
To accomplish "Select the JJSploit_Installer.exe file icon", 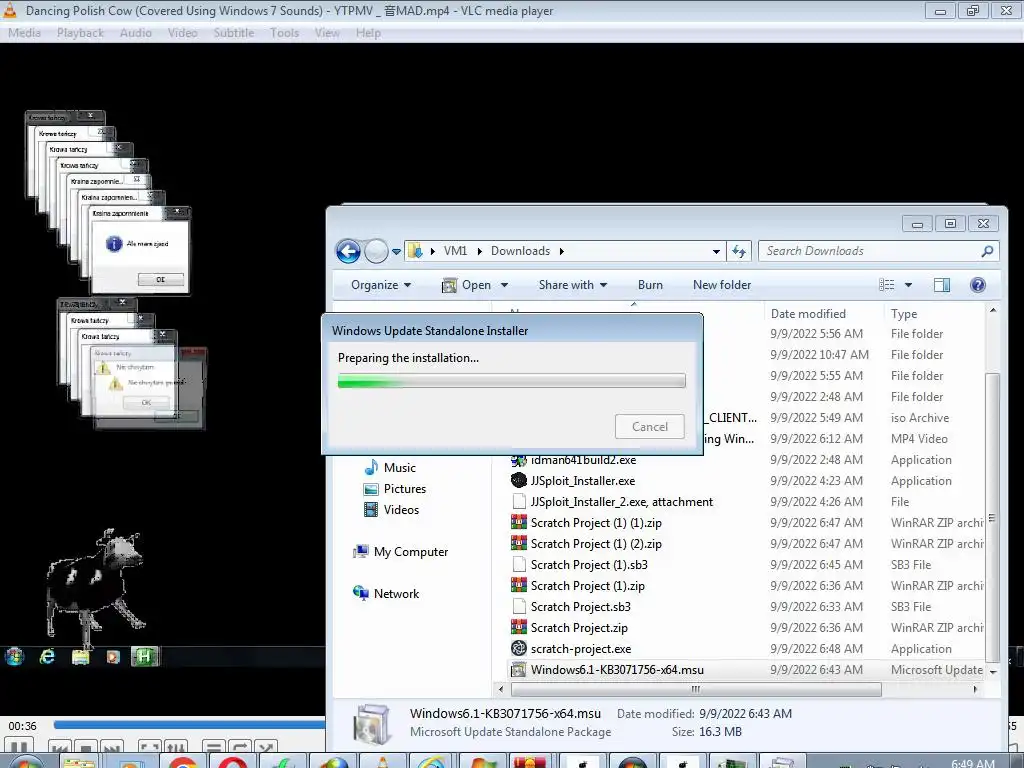I will (x=519, y=481).
